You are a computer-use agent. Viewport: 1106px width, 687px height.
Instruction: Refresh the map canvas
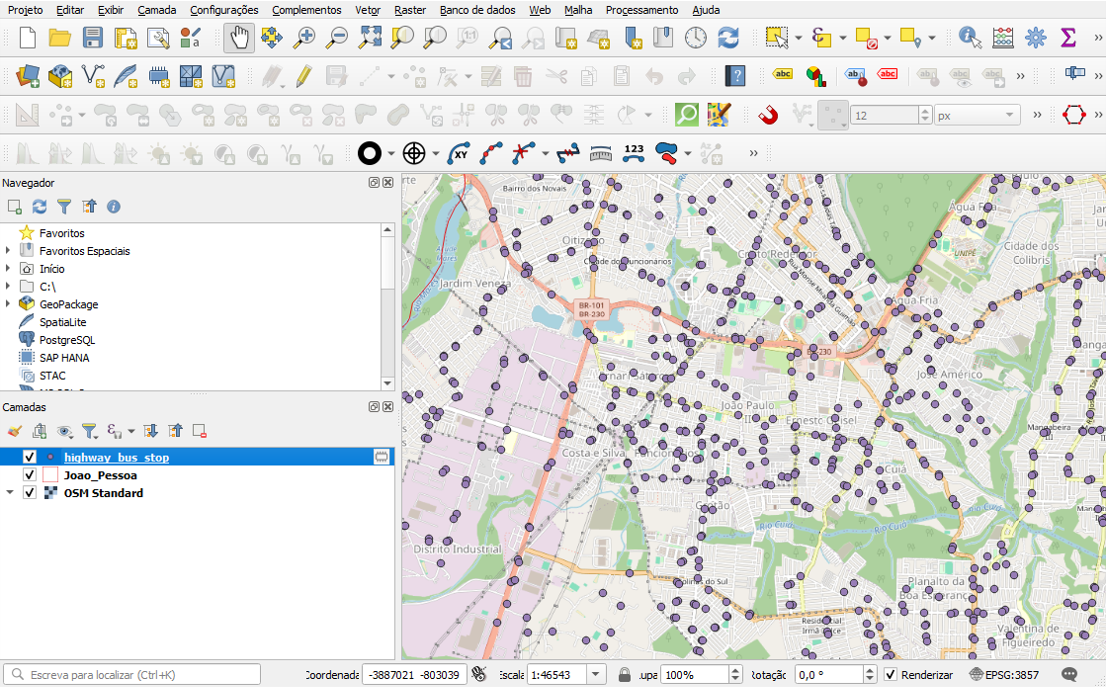click(x=728, y=38)
